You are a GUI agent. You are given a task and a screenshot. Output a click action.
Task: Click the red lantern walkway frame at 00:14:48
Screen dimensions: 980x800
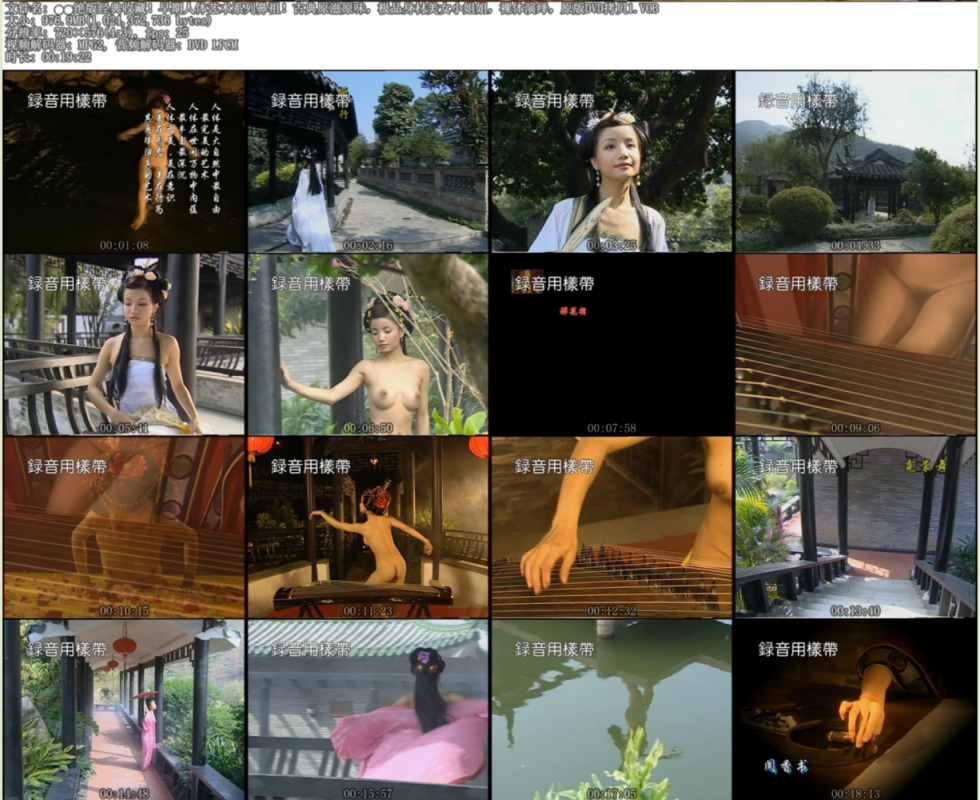(x=124, y=710)
